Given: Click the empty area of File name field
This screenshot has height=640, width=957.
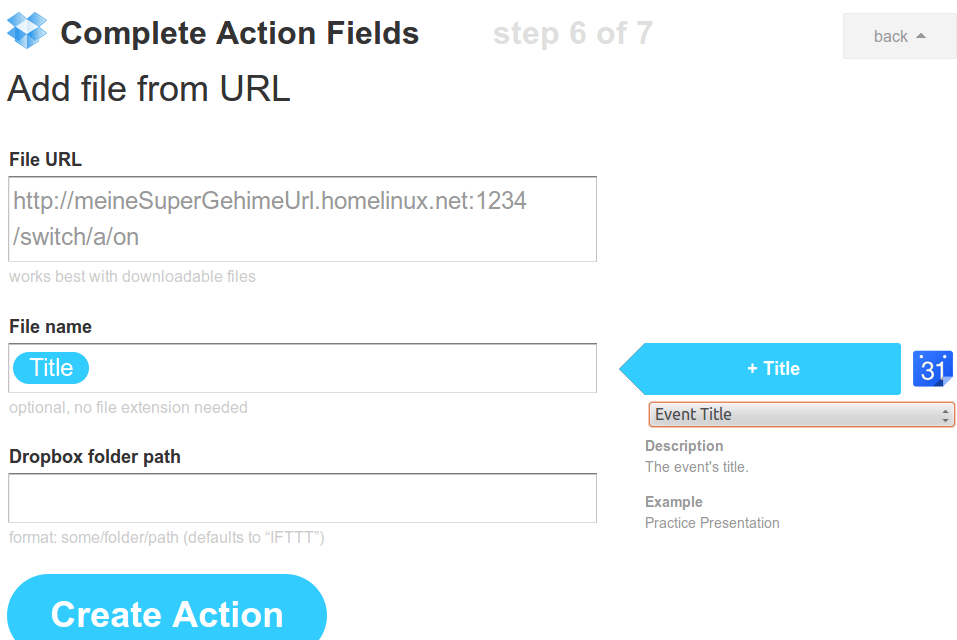Looking at the screenshot, I should point(340,368).
